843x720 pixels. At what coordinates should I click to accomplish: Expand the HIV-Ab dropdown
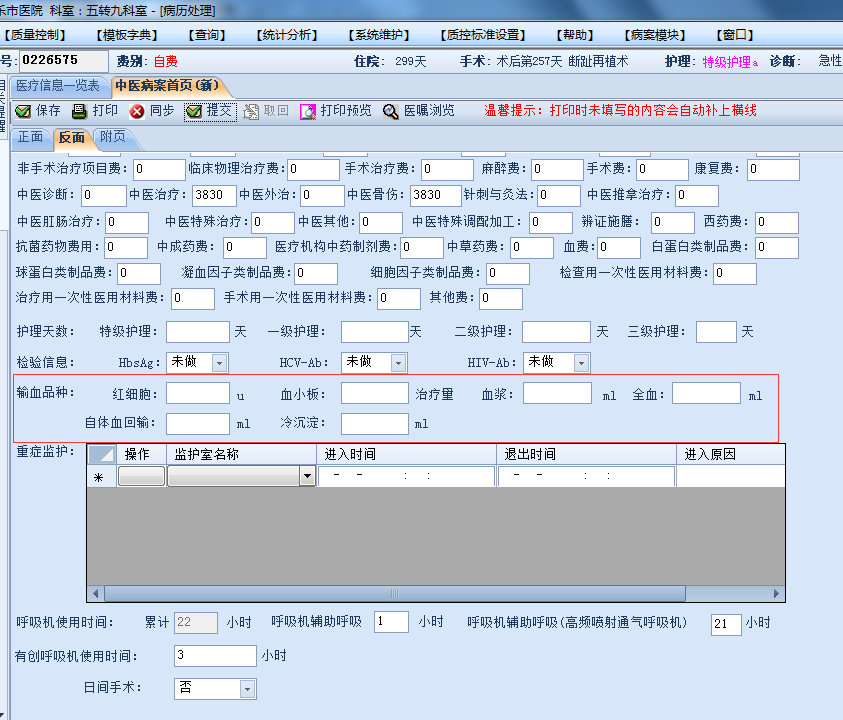(x=581, y=363)
